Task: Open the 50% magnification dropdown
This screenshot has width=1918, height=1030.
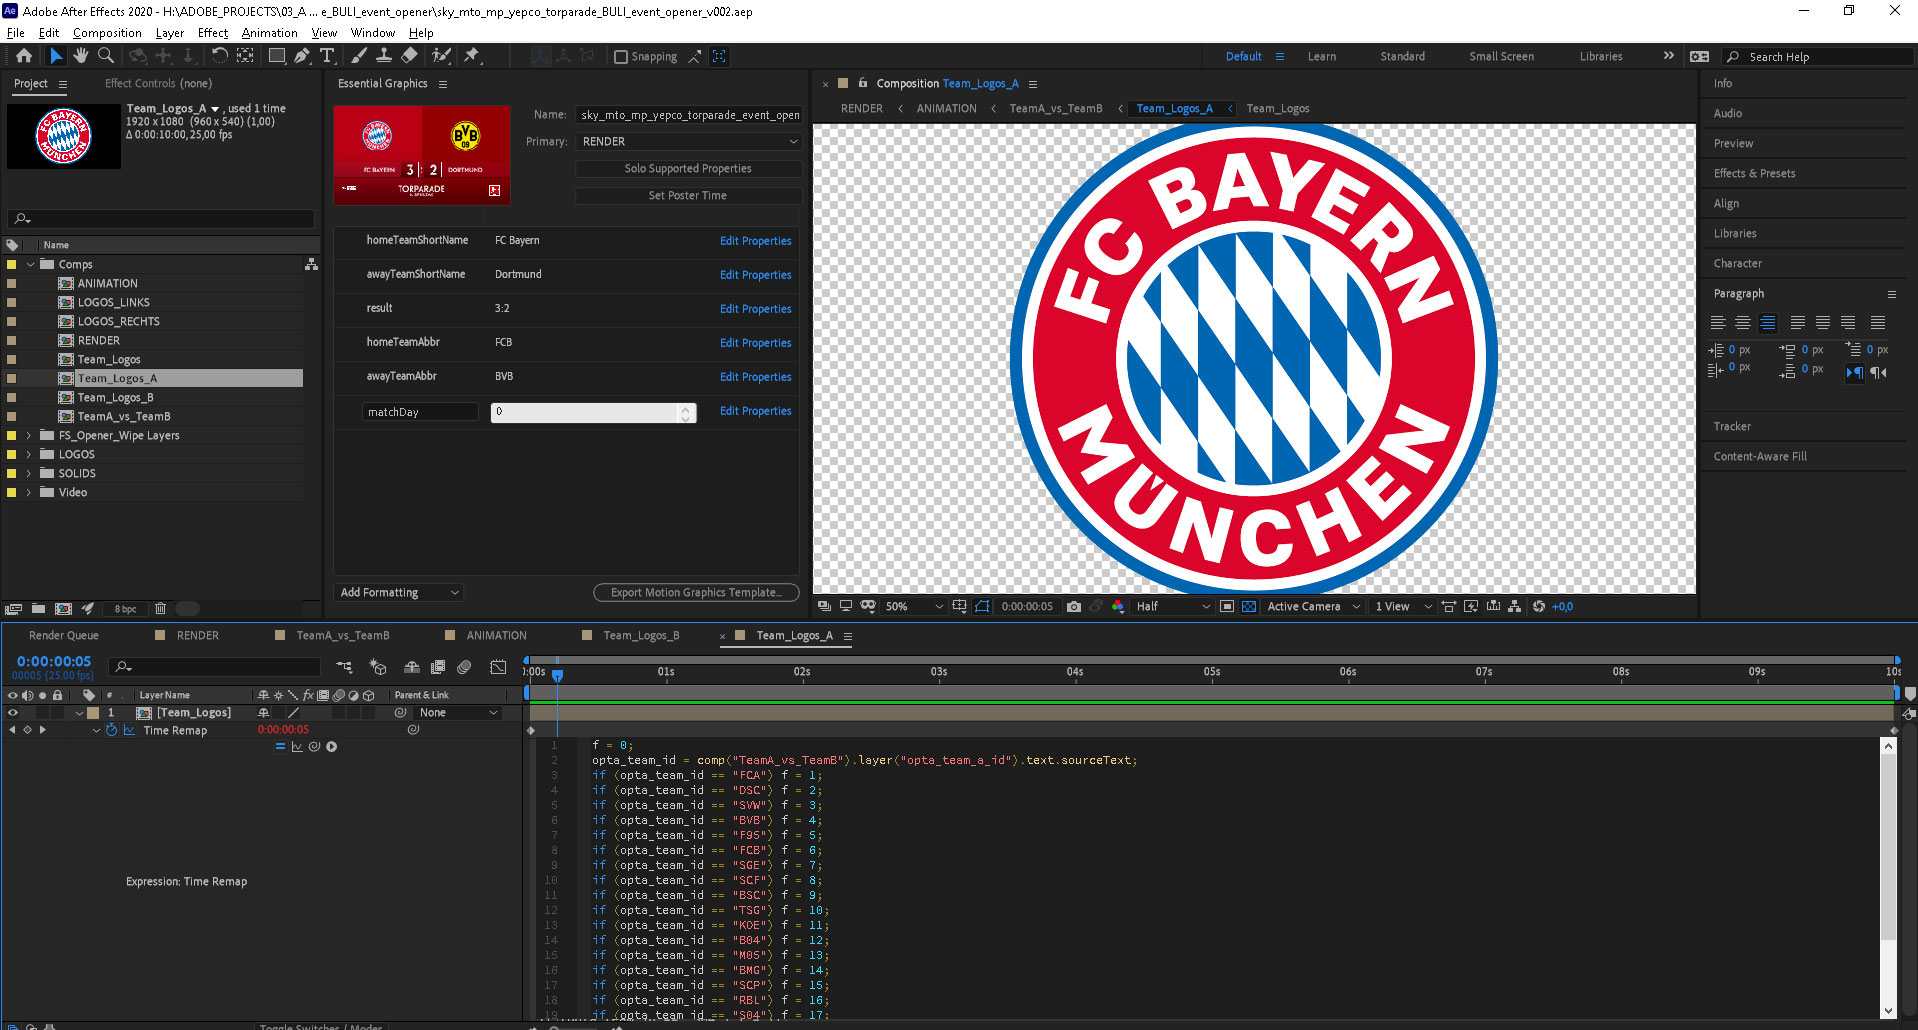Action: pos(914,606)
